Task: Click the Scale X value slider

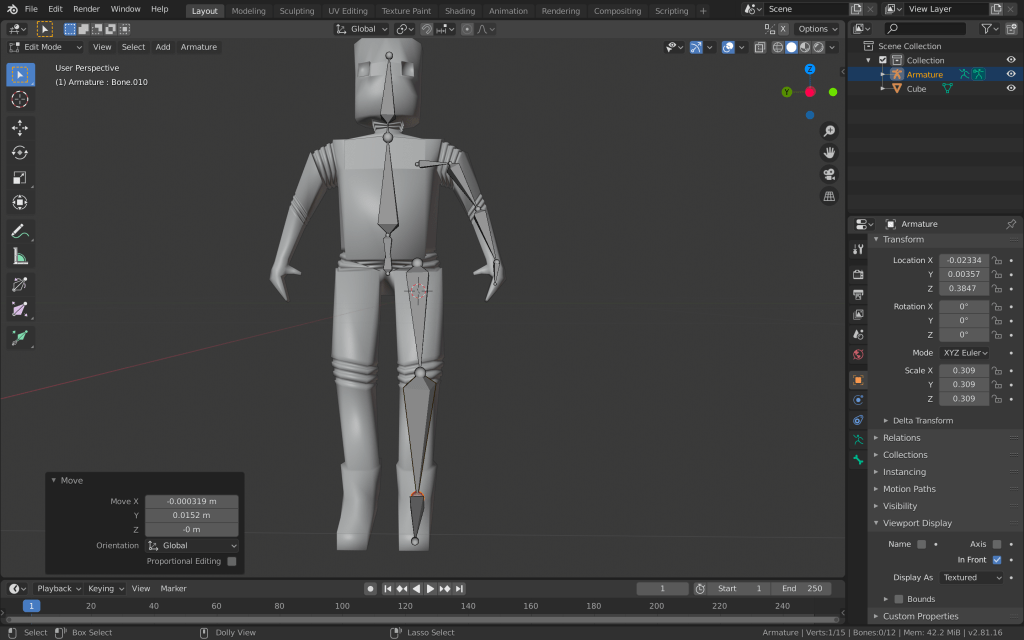Action: (963, 370)
